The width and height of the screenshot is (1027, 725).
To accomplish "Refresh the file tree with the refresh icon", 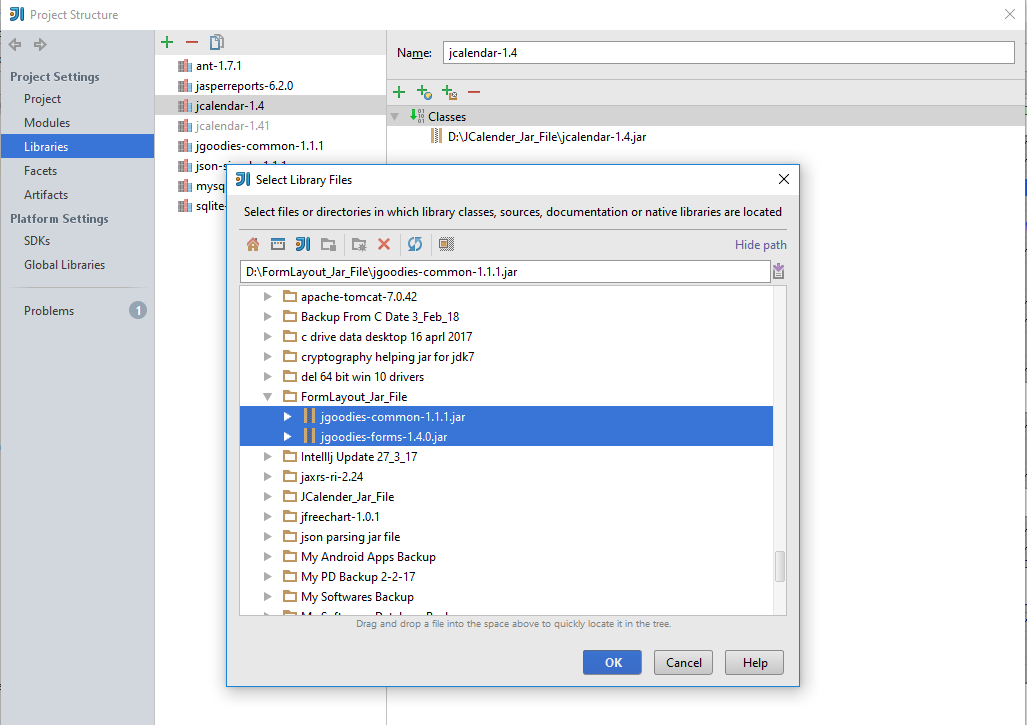I will [x=414, y=244].
